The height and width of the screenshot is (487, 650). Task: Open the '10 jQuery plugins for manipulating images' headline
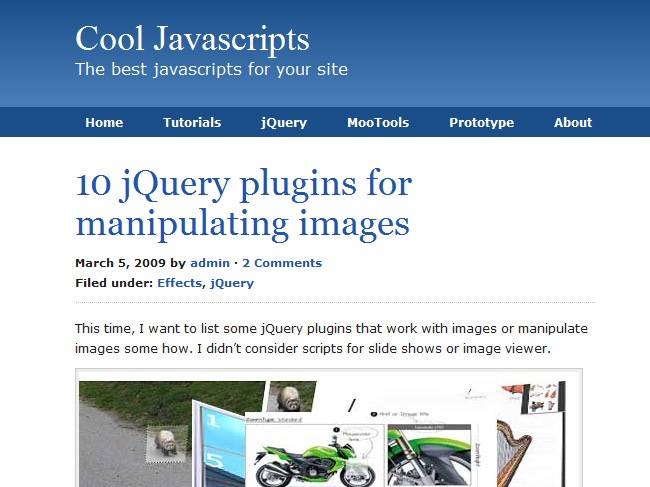tap(244, 204)
